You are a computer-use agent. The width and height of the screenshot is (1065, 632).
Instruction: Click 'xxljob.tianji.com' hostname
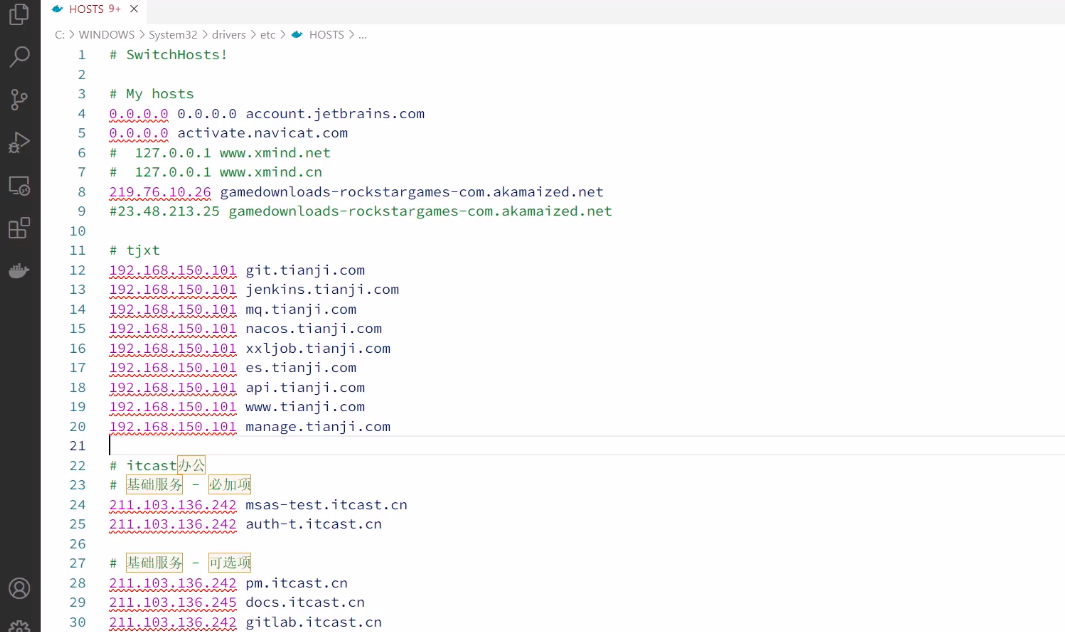point(318,348)
